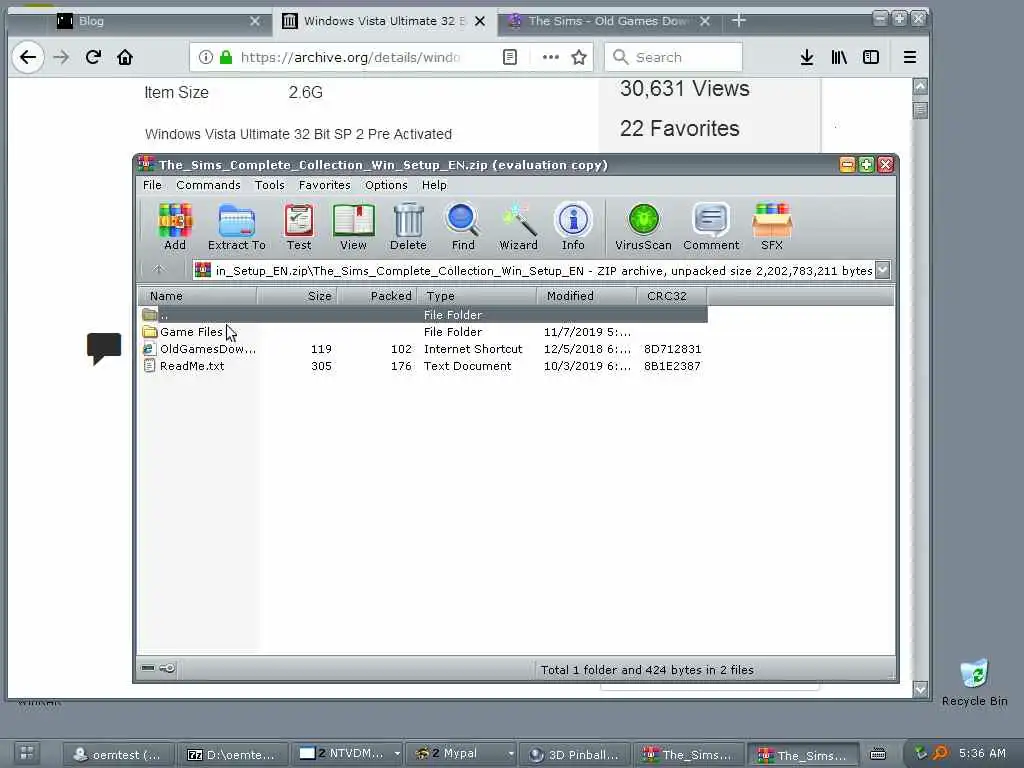The image size is (1024, 768).
Task: Toggle reader view in address bar
Action: click(510, 57)
